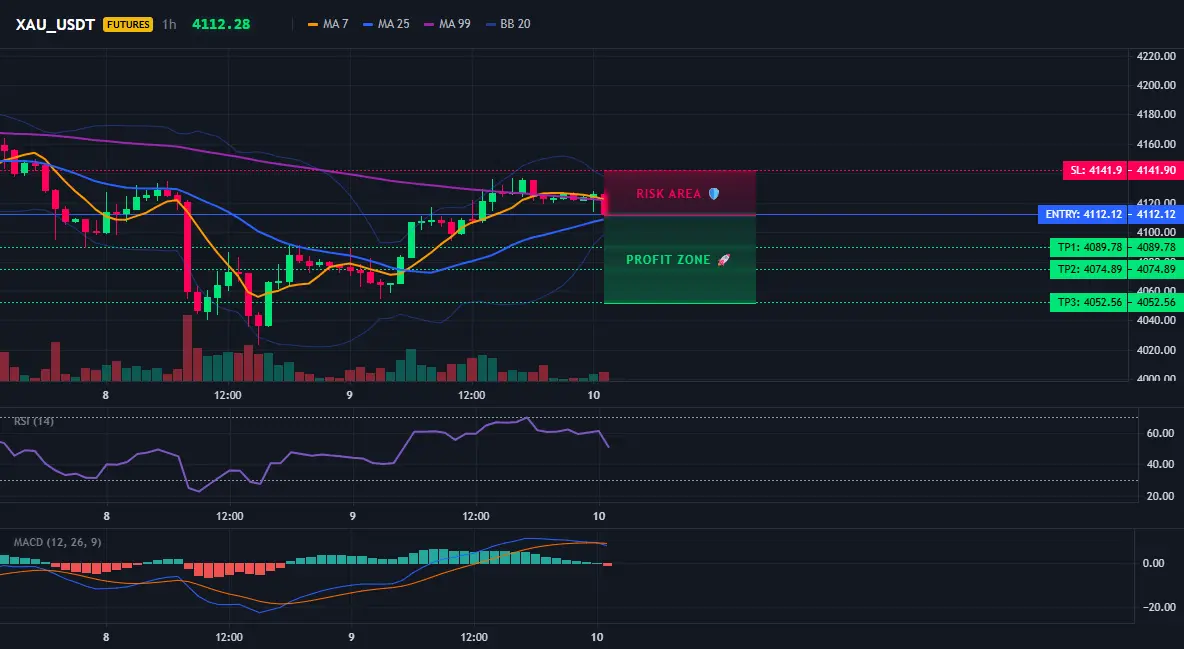Screen dimensions: 1184x649
Task: Click the rocket icon in PROFIT ZONE
Action: pyautogui.click(x=723, y=260)
